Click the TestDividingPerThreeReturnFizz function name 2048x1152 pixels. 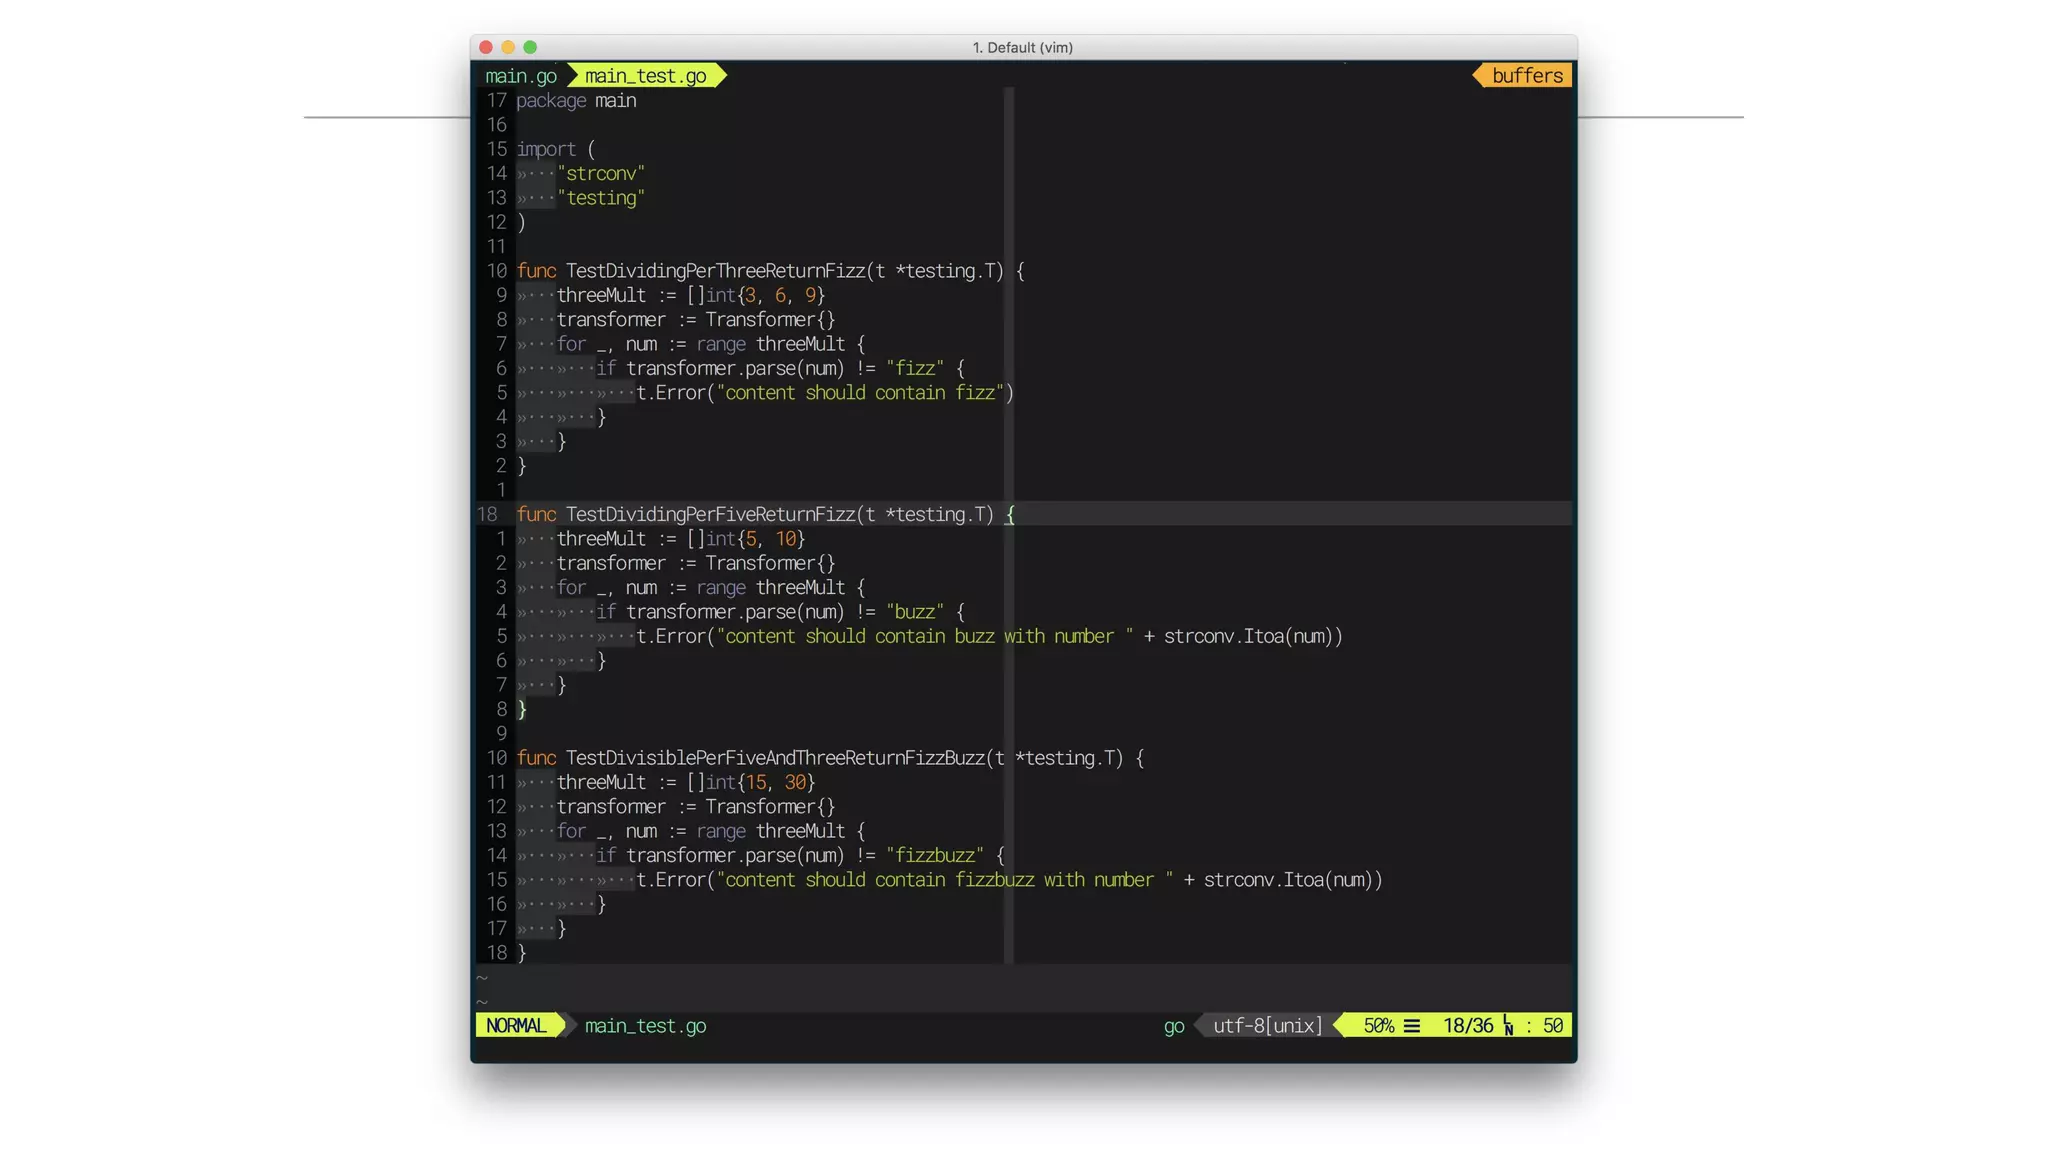pyautogui.click(x=715, y=271)
